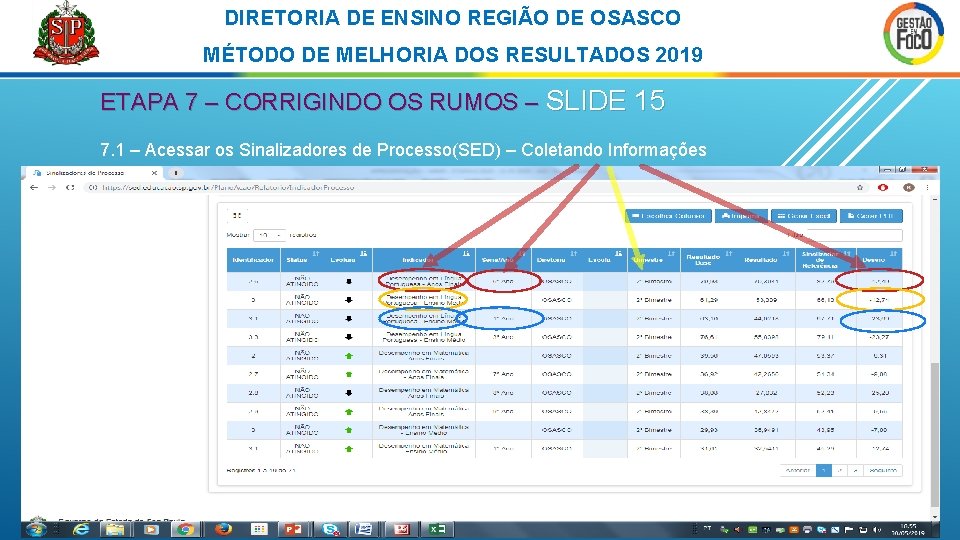Open Google Chrome from the taskbar
960x540 pixels.
point(186,530)
